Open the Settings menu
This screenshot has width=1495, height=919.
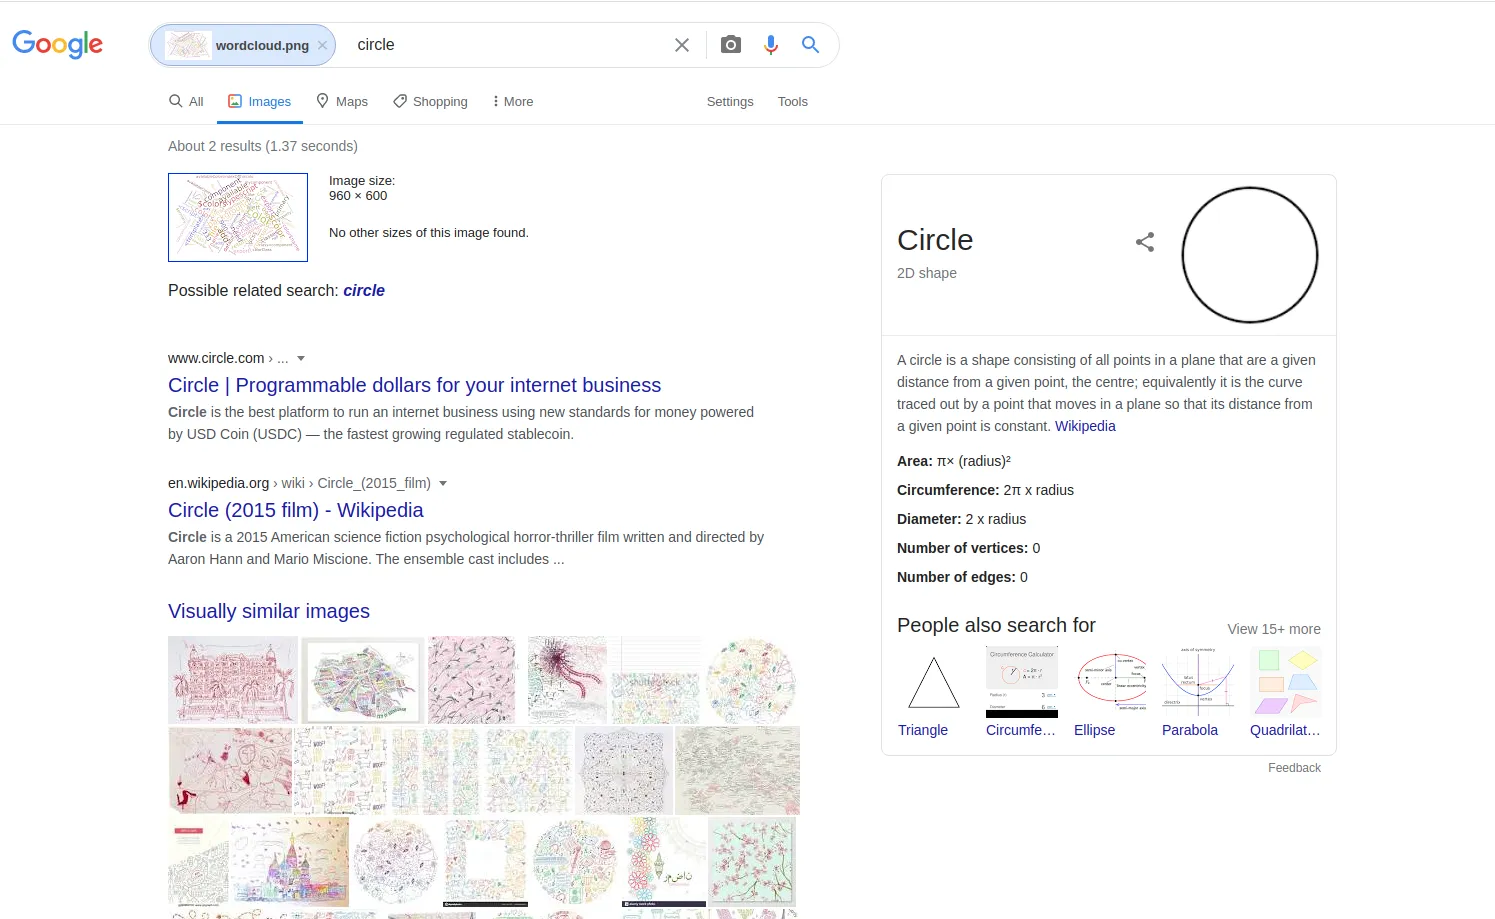[730, 101]
